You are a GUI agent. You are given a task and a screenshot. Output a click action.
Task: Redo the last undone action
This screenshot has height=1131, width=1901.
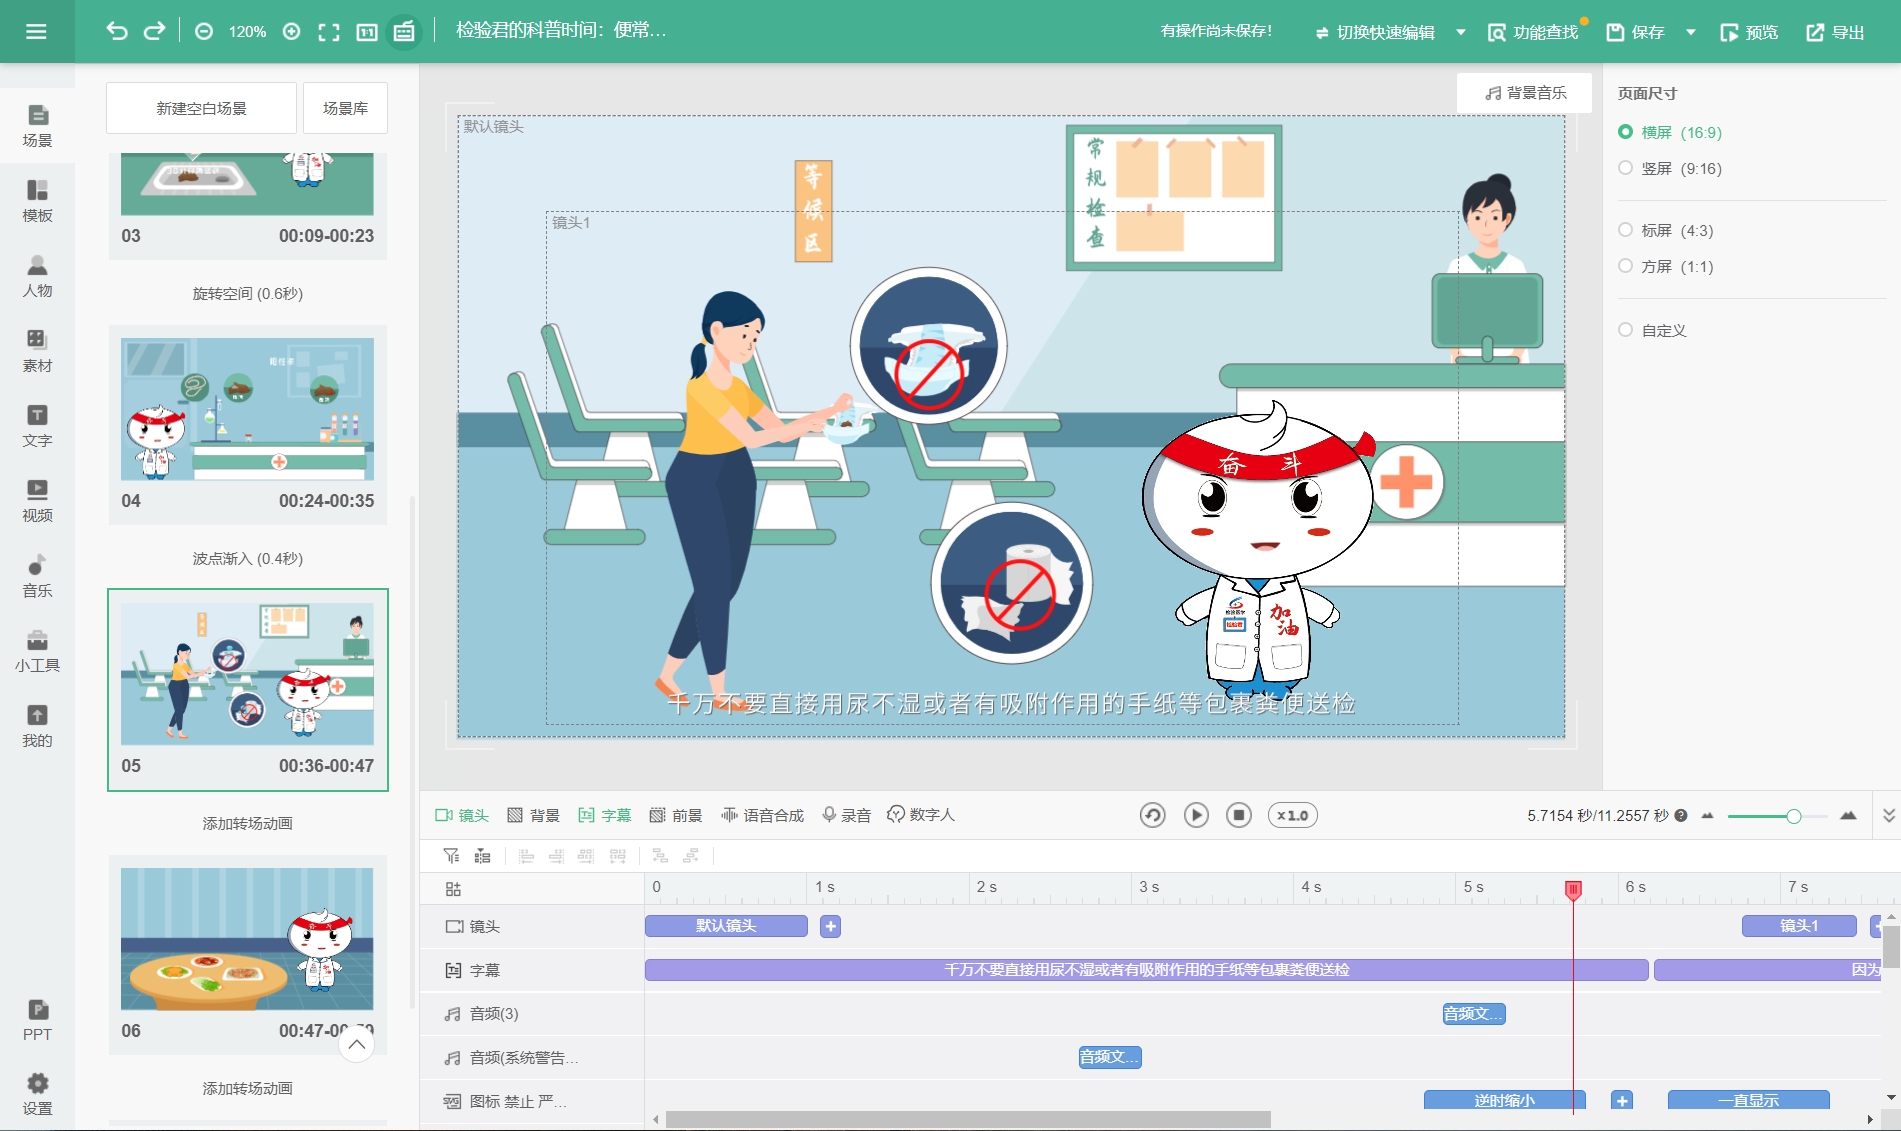pos(154,31)
